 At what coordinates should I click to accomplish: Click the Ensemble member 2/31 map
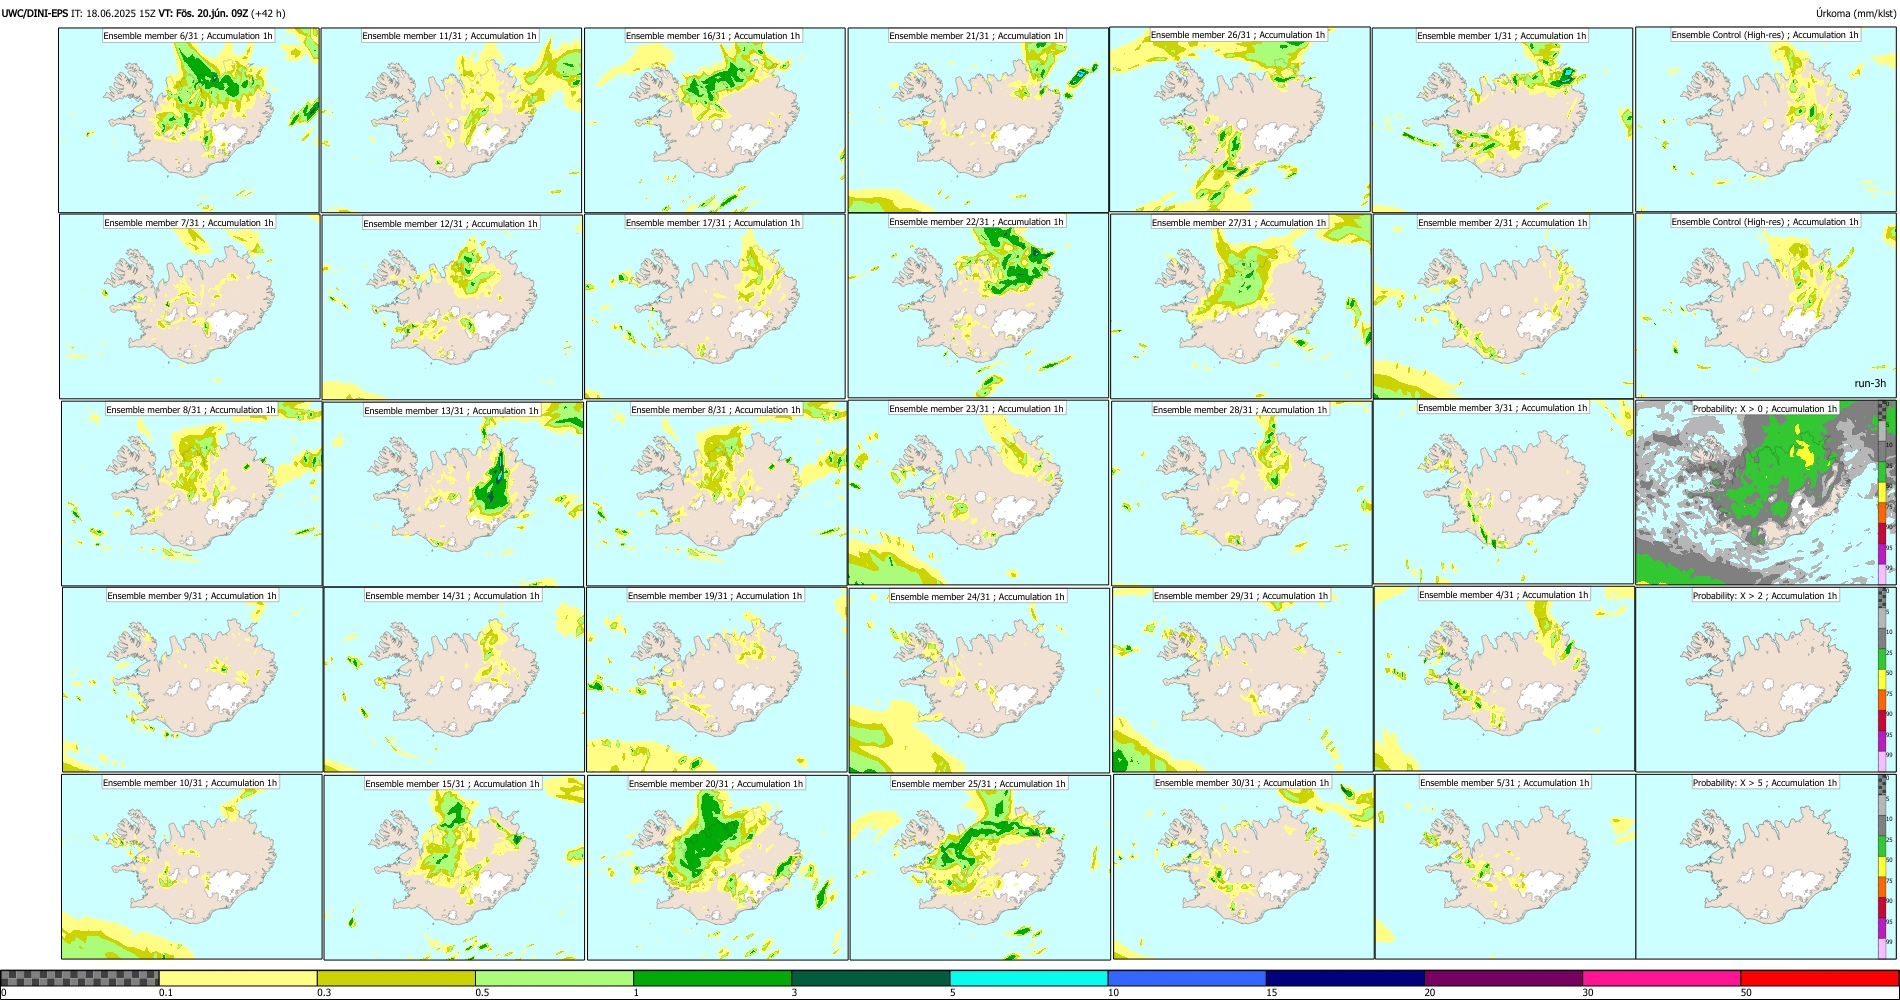pos(1503,307)
